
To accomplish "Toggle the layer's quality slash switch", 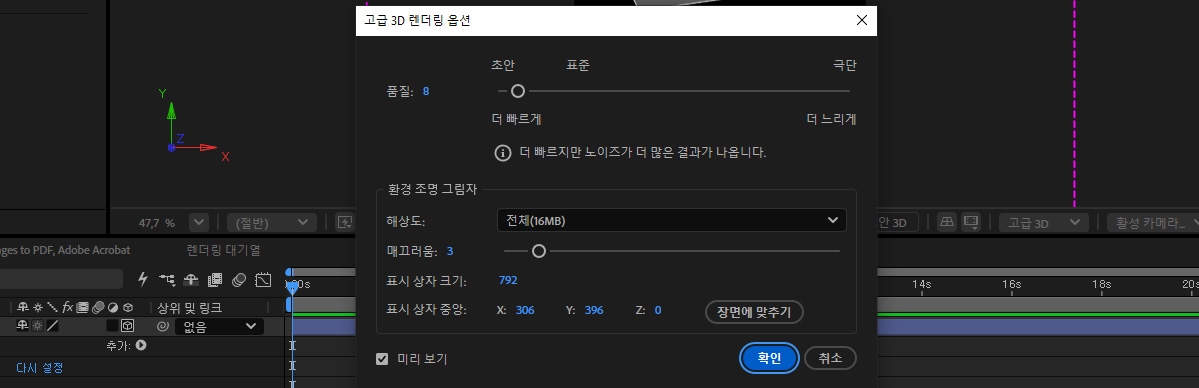I will [x=52, y=326].
